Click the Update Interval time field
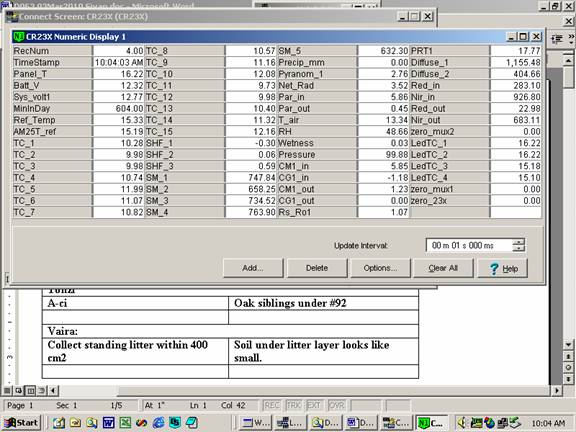The image size is (576, 432). pyautogui.click(x=469, y=245)
